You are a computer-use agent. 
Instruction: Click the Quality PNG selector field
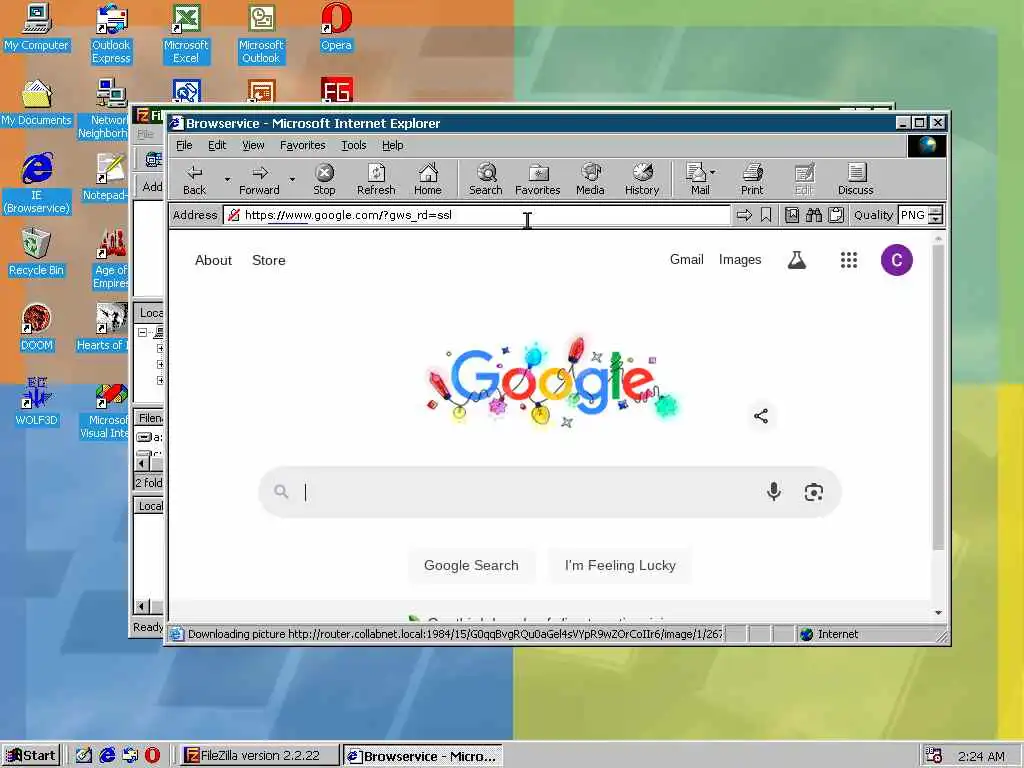pyautogui.click(x=913, y=215)
